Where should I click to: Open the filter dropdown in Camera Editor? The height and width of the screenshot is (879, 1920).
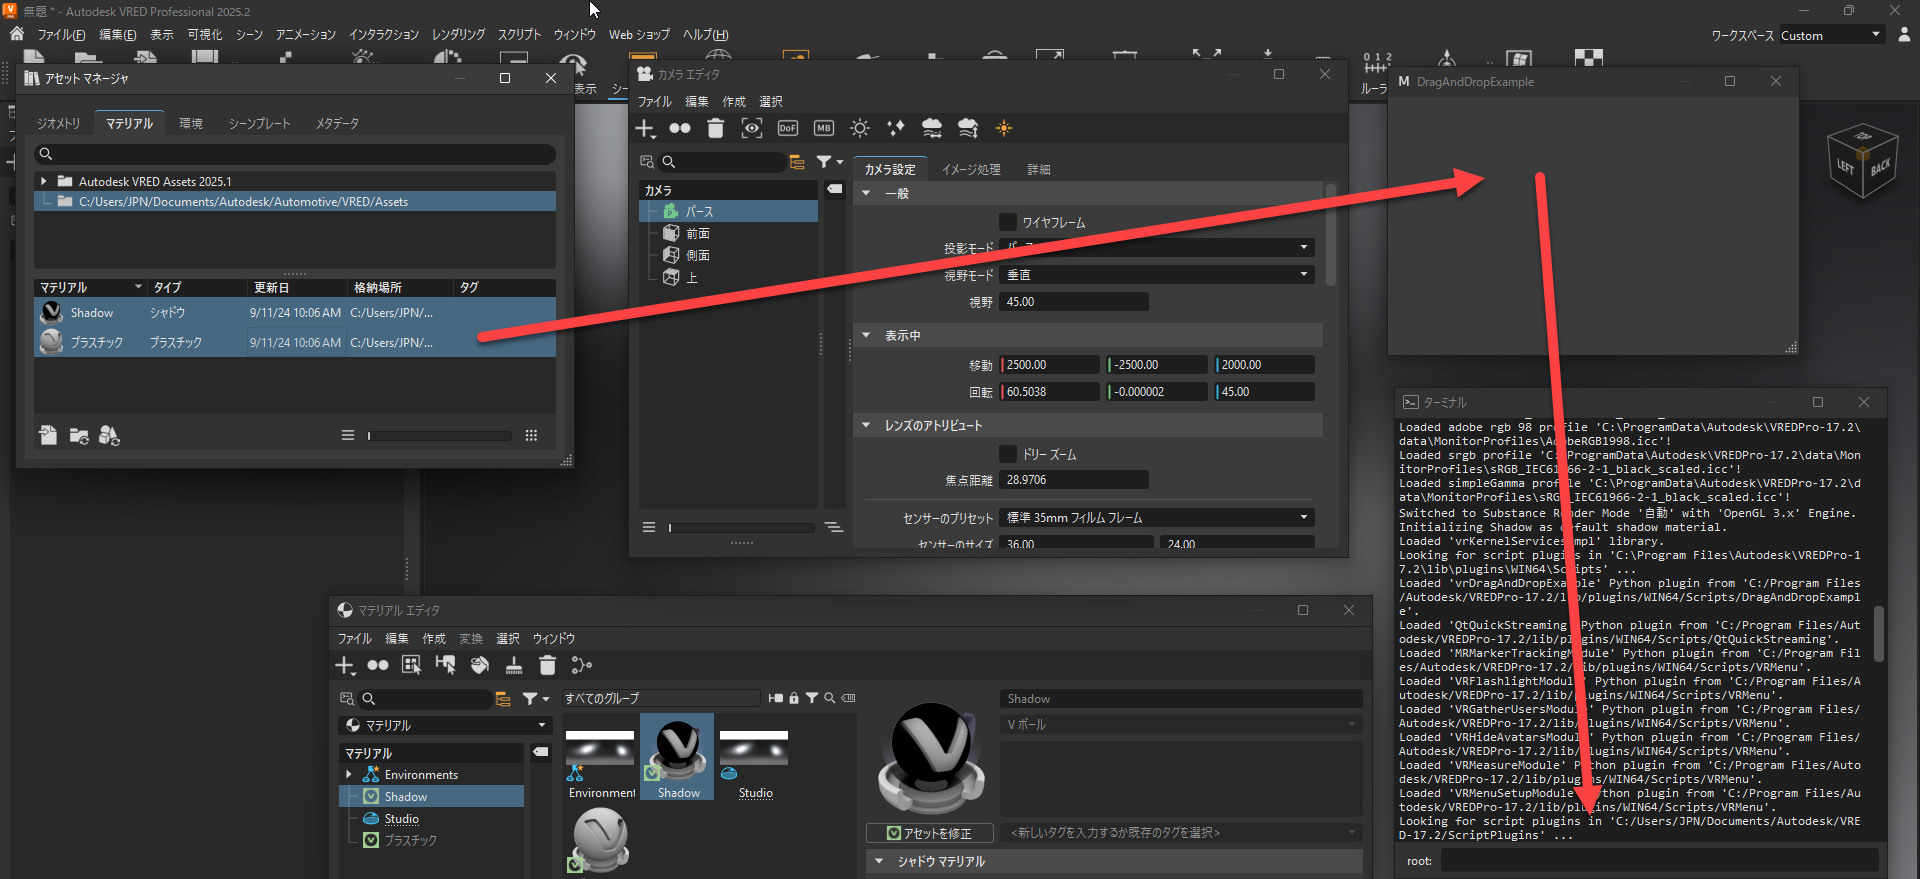click(x=829, y=162)
